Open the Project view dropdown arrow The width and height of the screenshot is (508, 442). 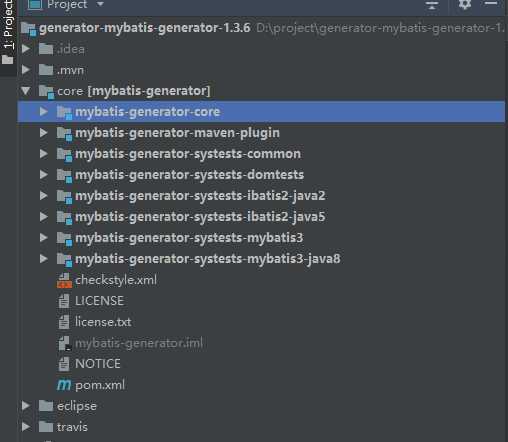pyautogui.click(x=100, y=4)
